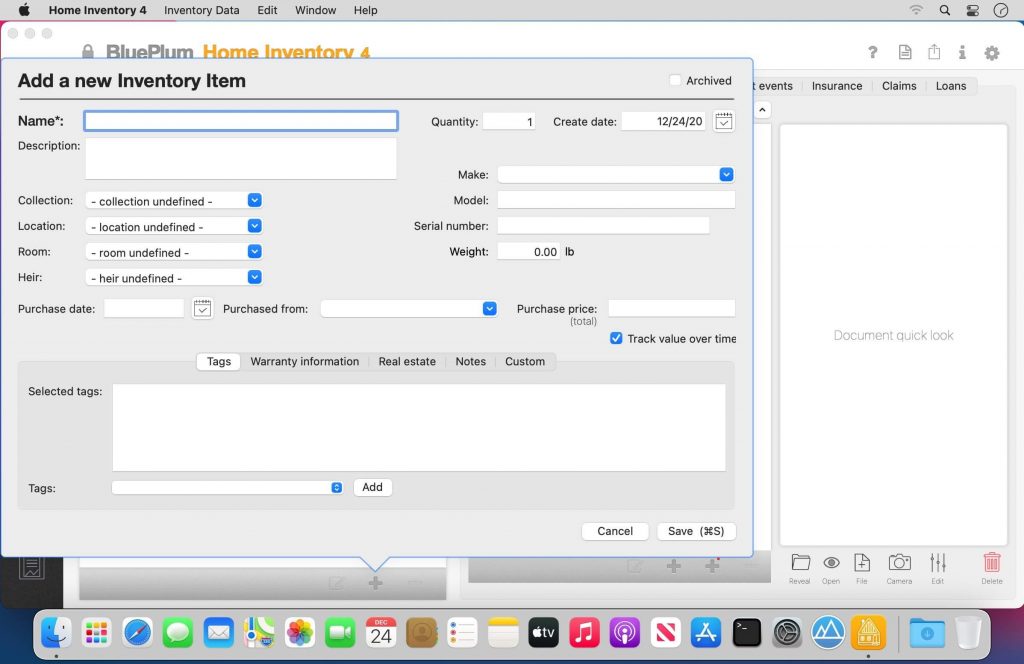The width and height of the screenshot is (1024, 664).
Task: Click the Camera icon in document toolbar
Action: pos(899,563)
